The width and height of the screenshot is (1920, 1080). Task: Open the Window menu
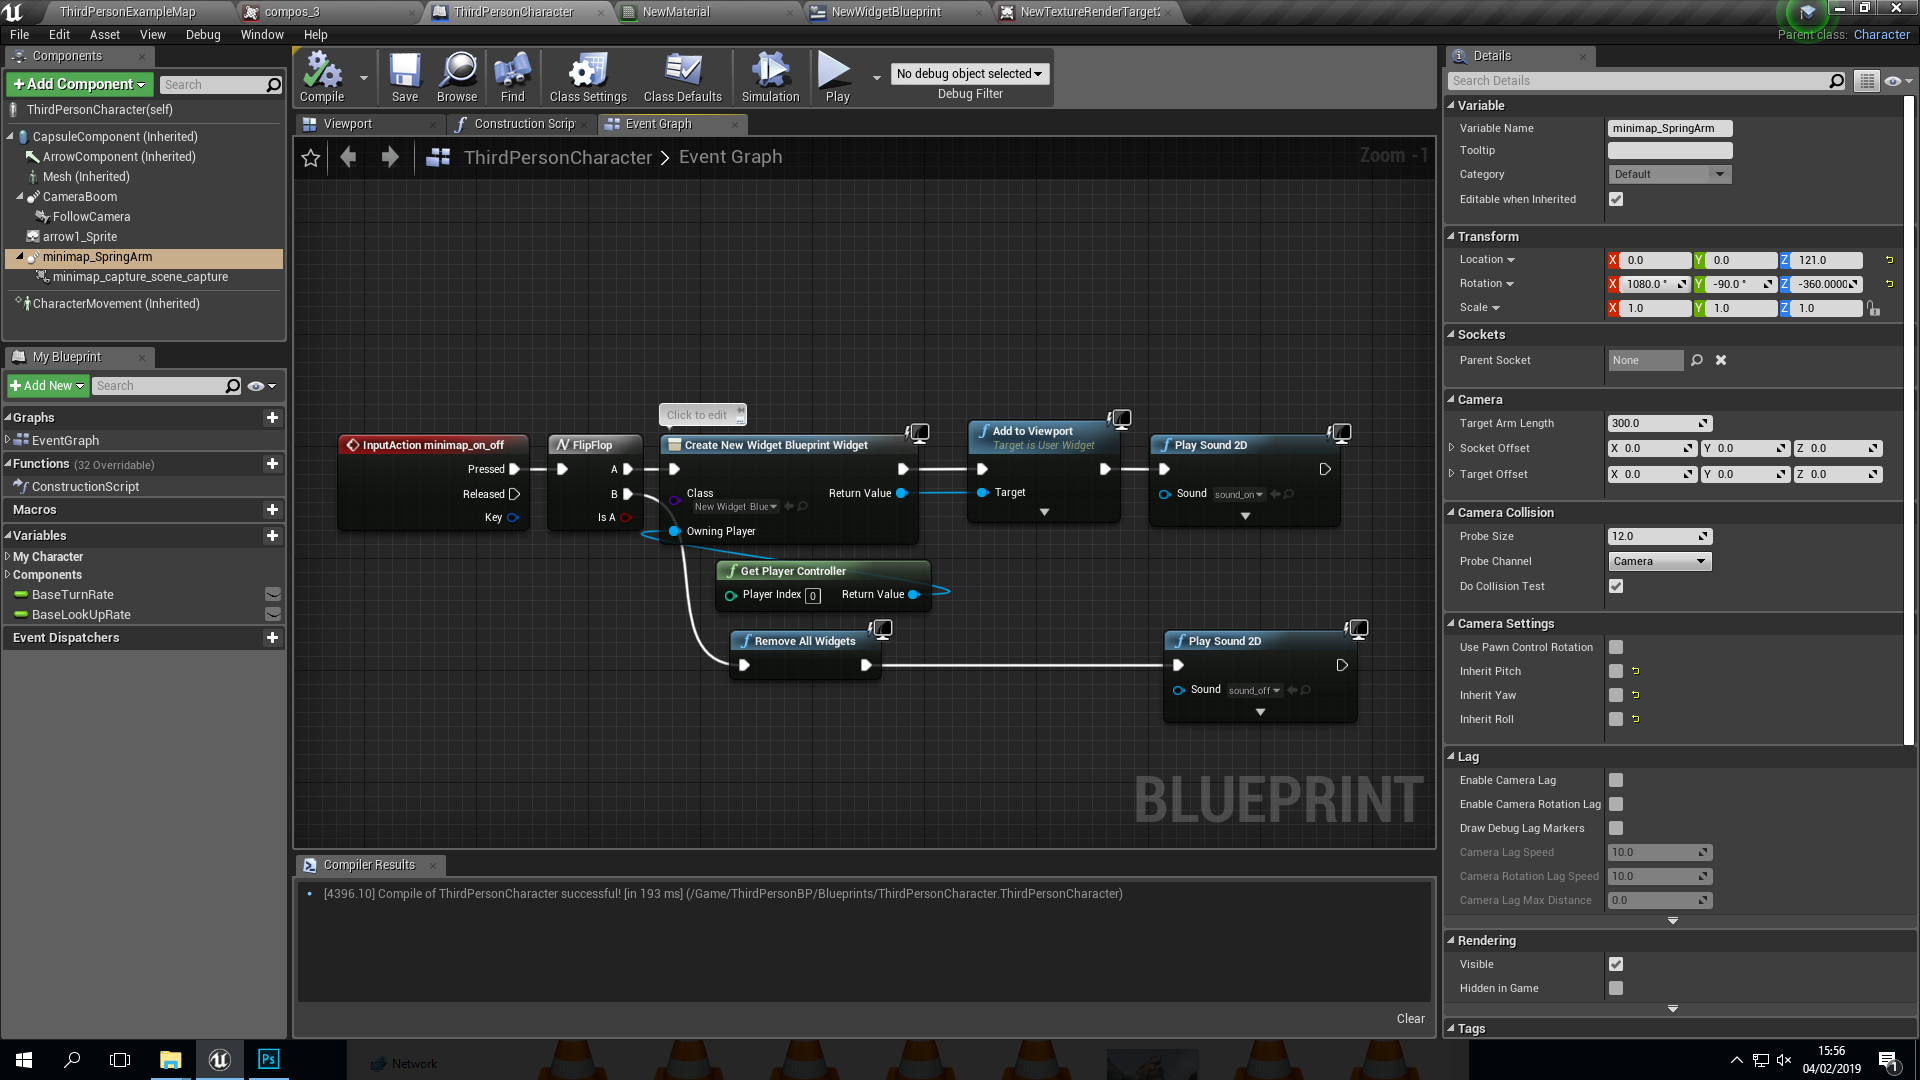262,35
